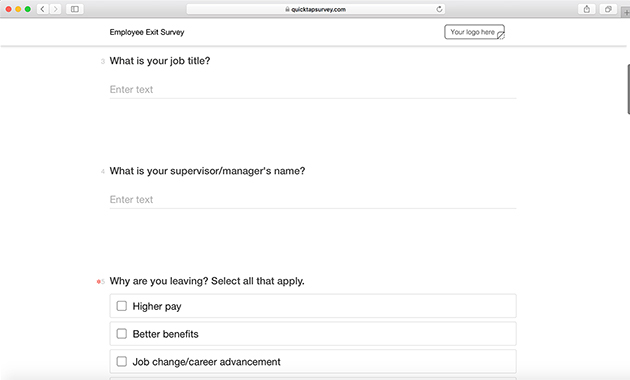Viewport: 630px width, 380px height.
Task: Click the Your logo here box
Action: 474,32
